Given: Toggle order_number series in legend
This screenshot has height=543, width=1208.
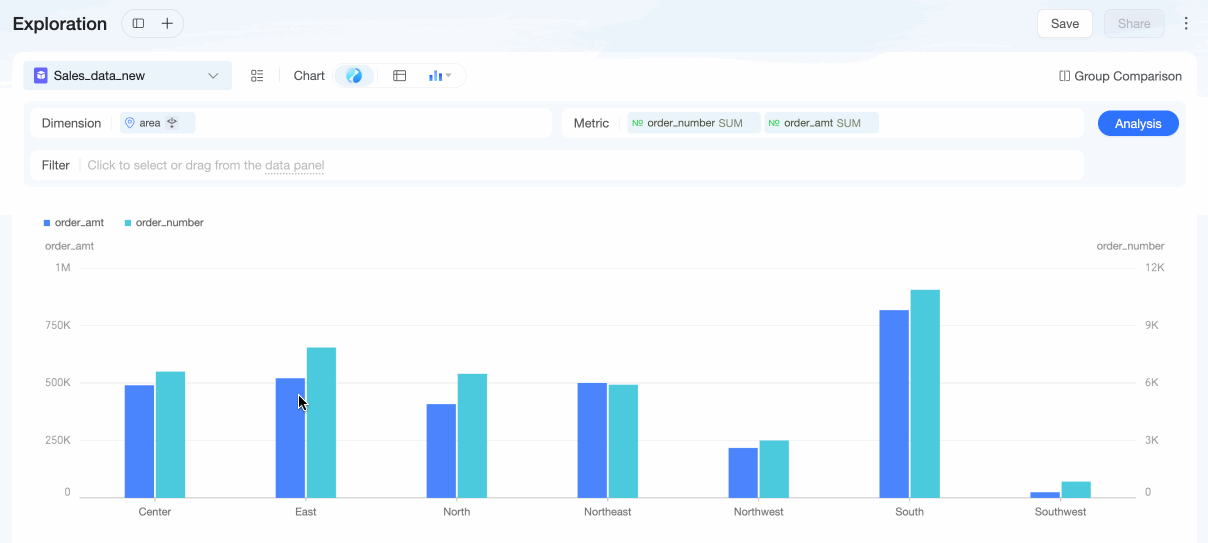Looking at the screenshot, I should click(x=164, y=223).
